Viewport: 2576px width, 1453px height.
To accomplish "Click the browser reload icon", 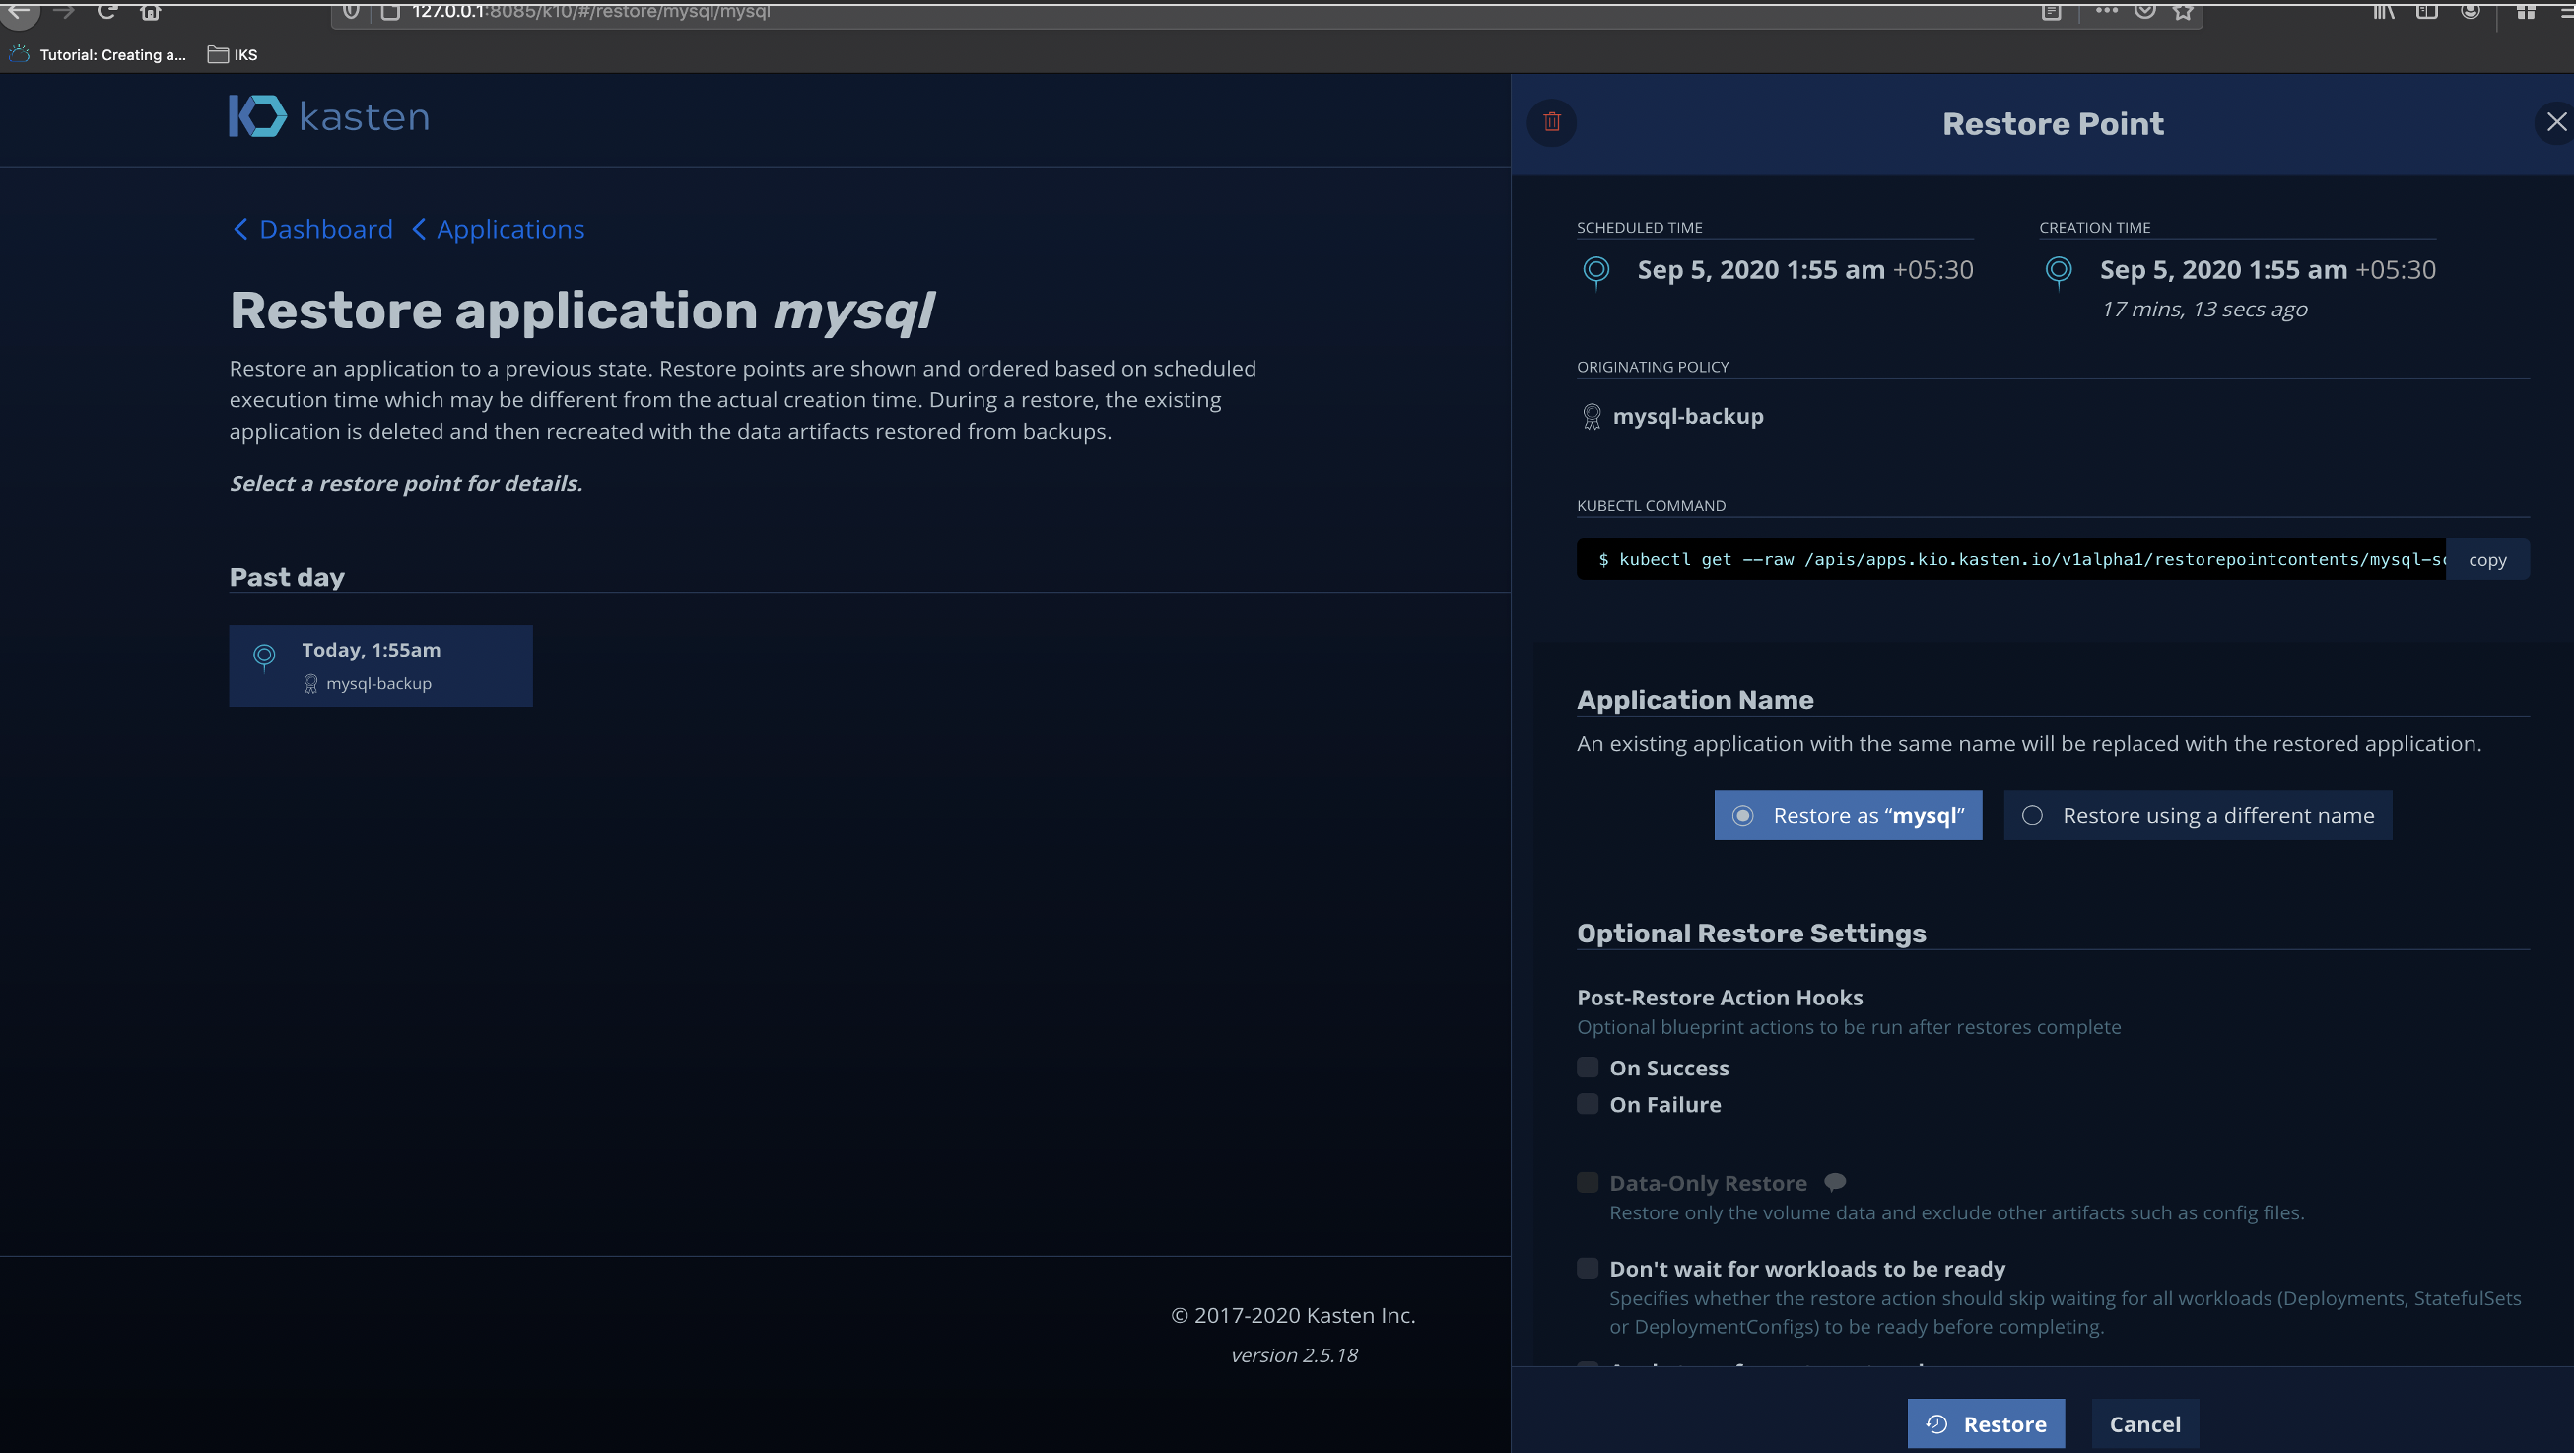I will (107, 12).
